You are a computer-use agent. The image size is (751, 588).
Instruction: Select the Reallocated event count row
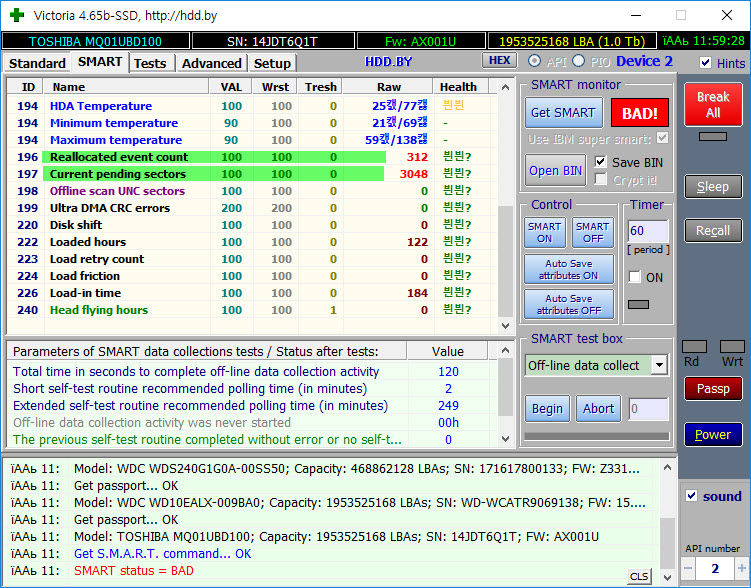[x=251, y=157]
